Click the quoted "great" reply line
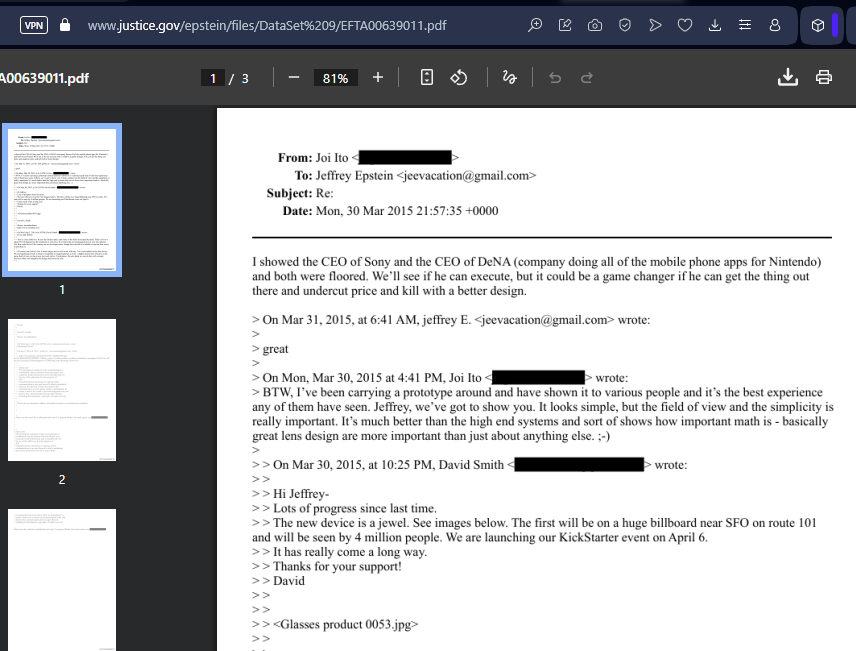Screen dimensions: 856x651 click(x=275, y=349)
